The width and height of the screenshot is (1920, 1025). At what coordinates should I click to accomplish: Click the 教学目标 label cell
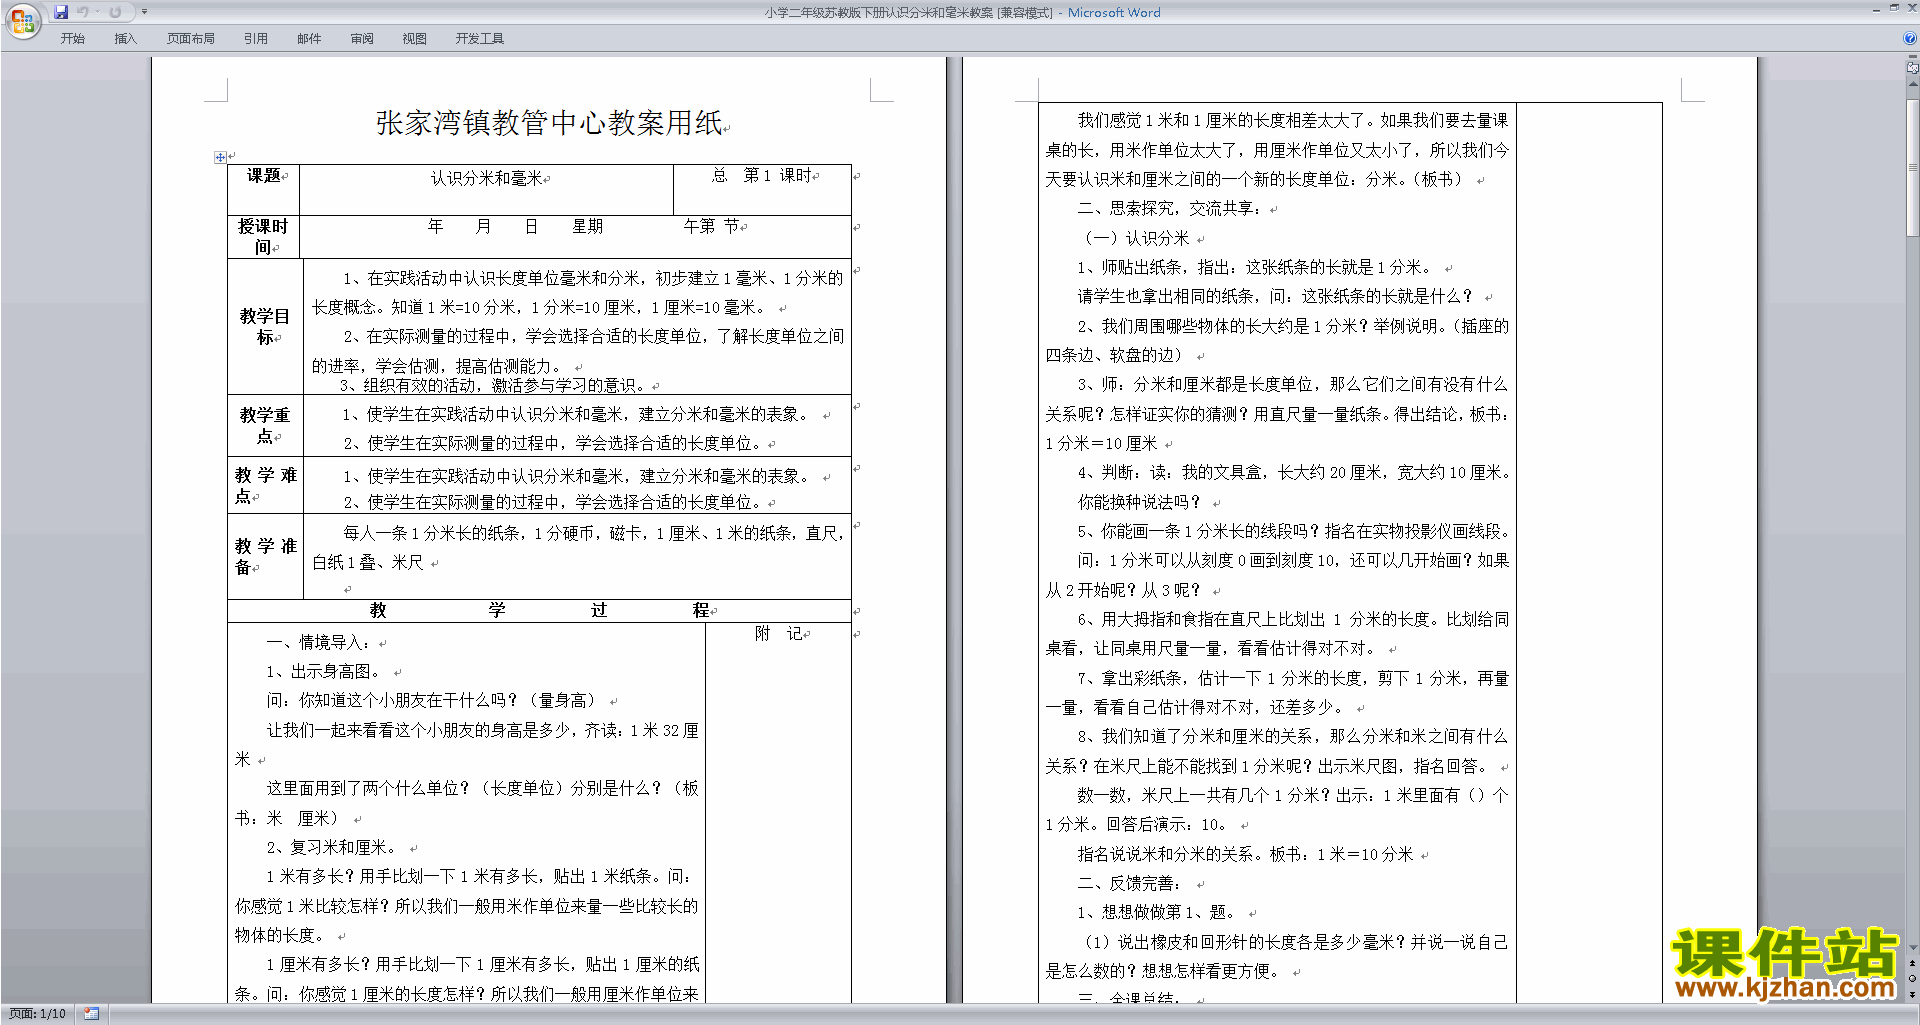pos(264,326)
